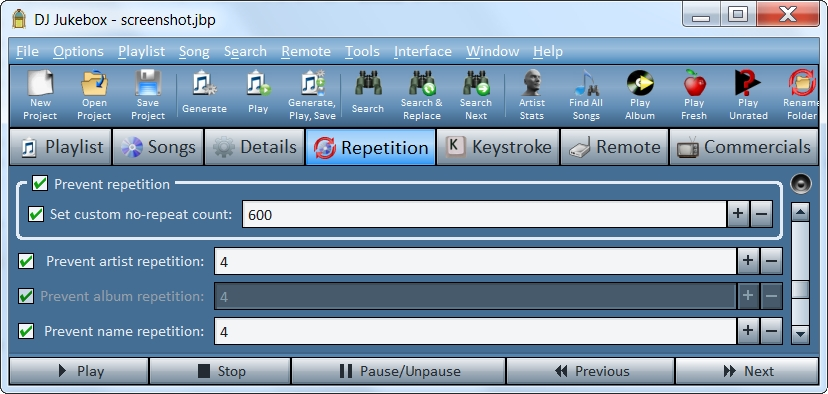Click the scrollbar down arrow

point(801,334)
